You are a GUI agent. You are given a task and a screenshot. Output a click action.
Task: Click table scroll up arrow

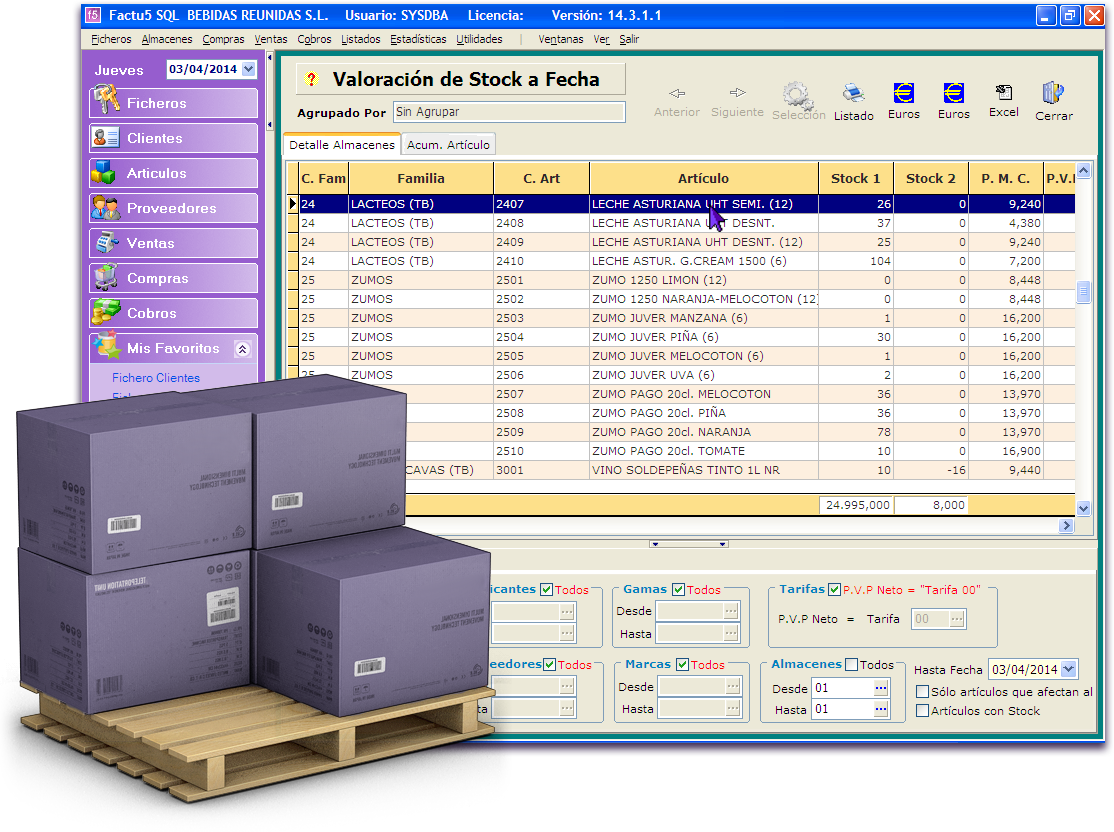coord(1083,170)
